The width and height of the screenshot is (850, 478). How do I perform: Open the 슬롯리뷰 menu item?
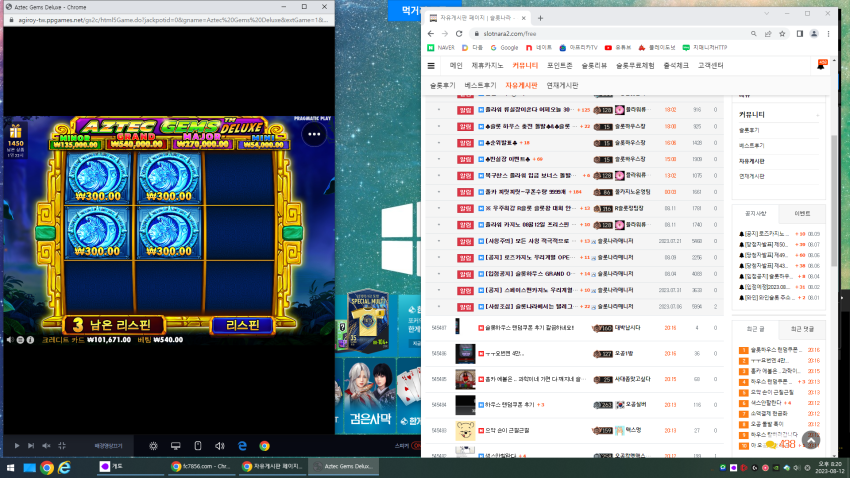594,66
